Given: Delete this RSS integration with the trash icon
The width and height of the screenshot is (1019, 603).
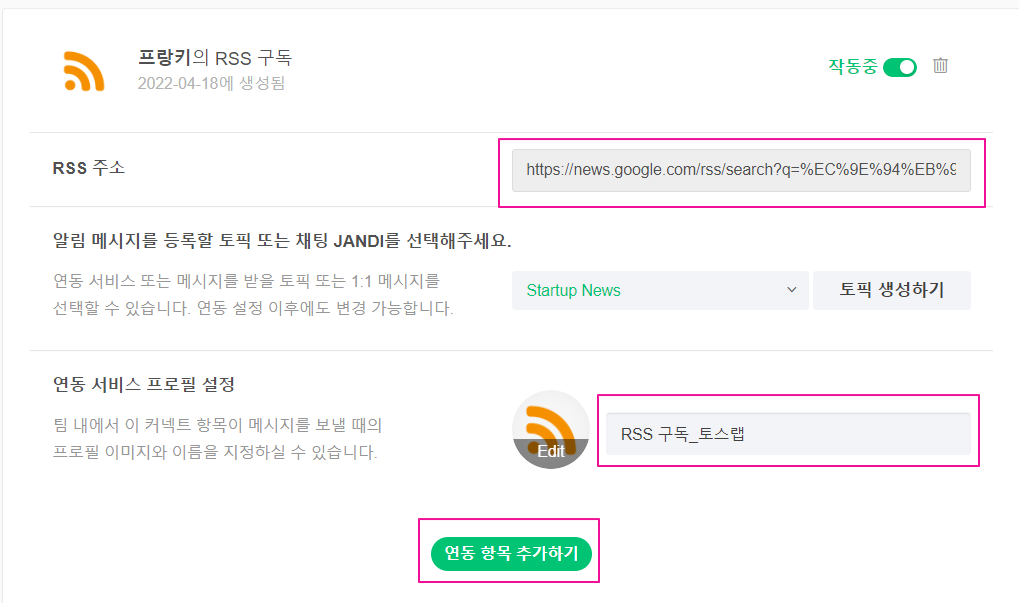Looking at the screenshot, I should 940,66.
